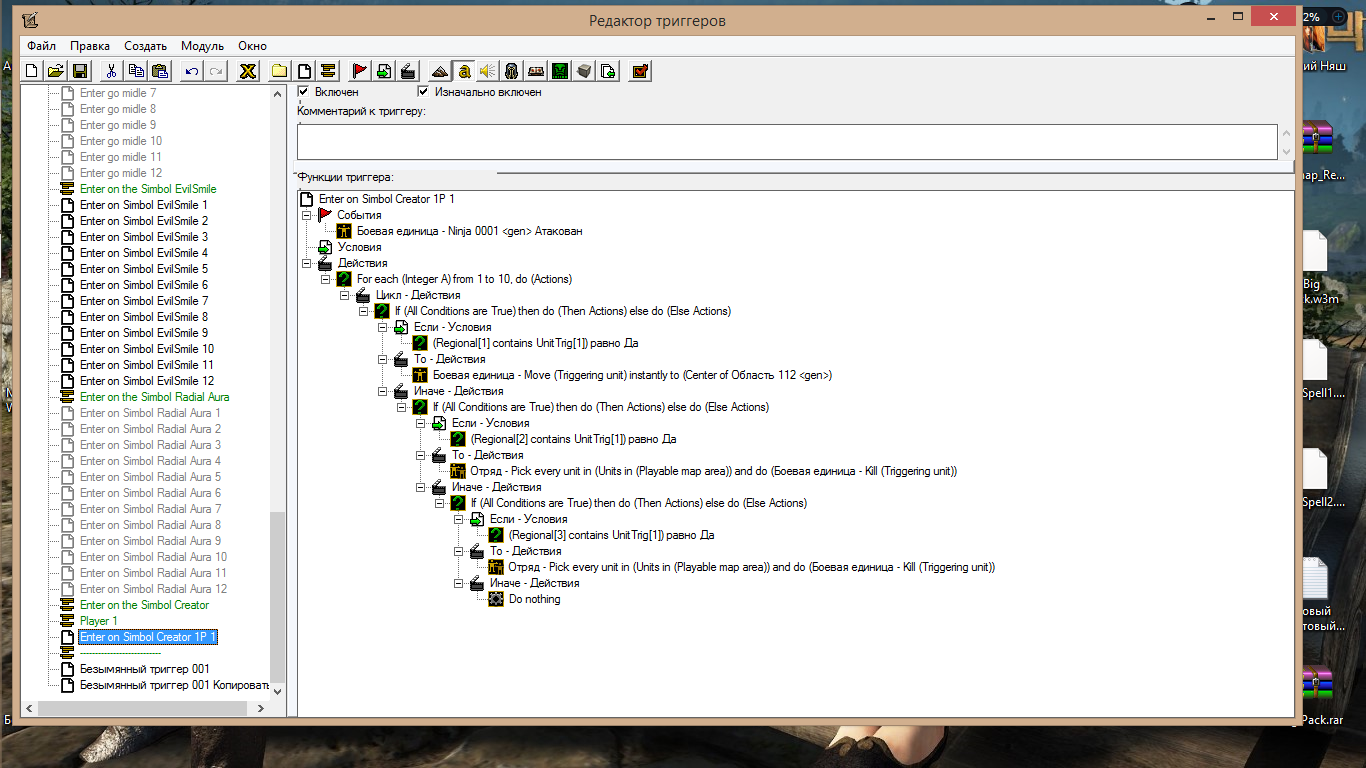
Task: Toggle the Включен checkbox
Action: pyautogui.click(x=304, y=92)
